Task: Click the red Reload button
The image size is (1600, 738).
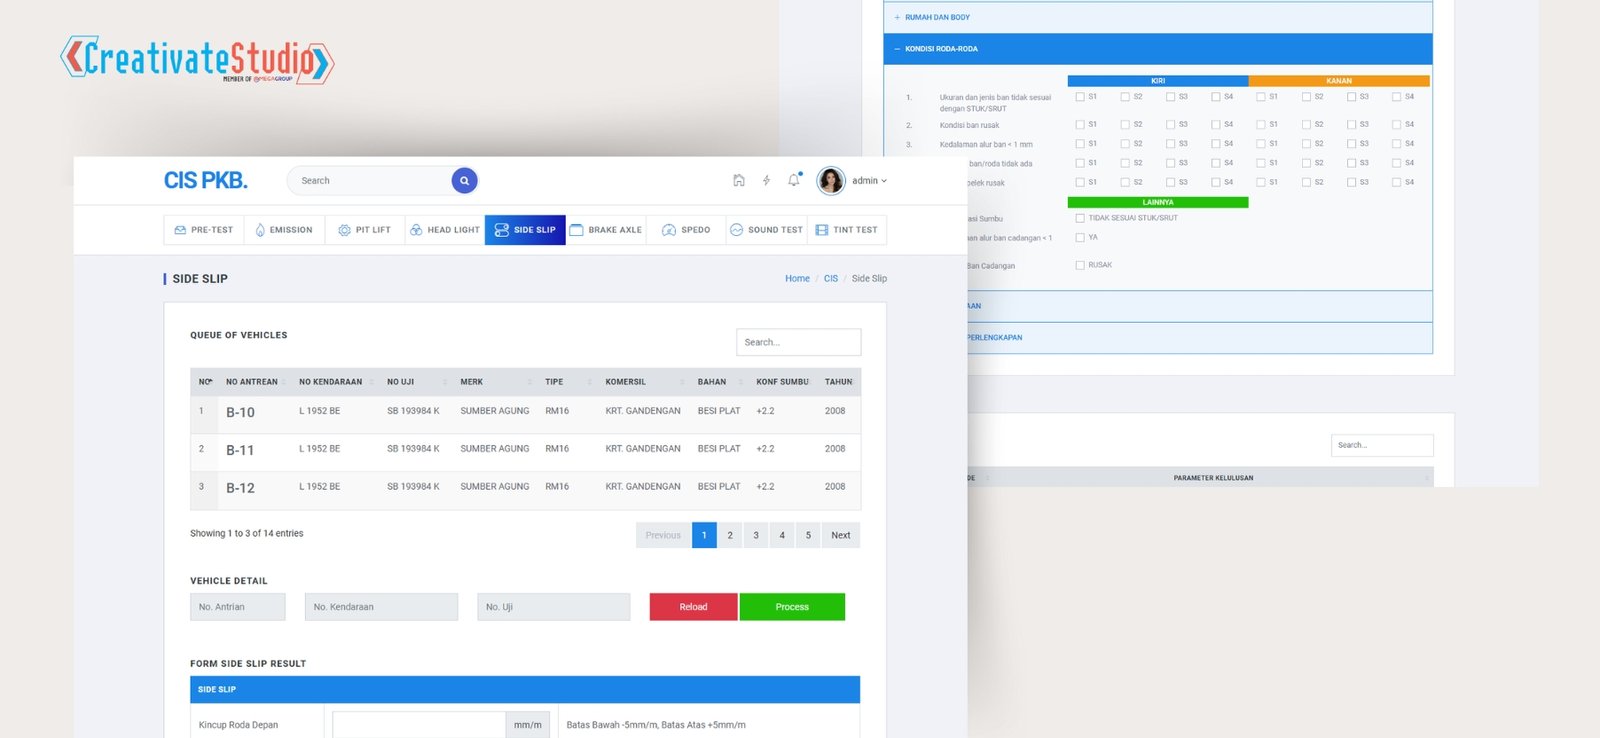Action: click(693, 607)
